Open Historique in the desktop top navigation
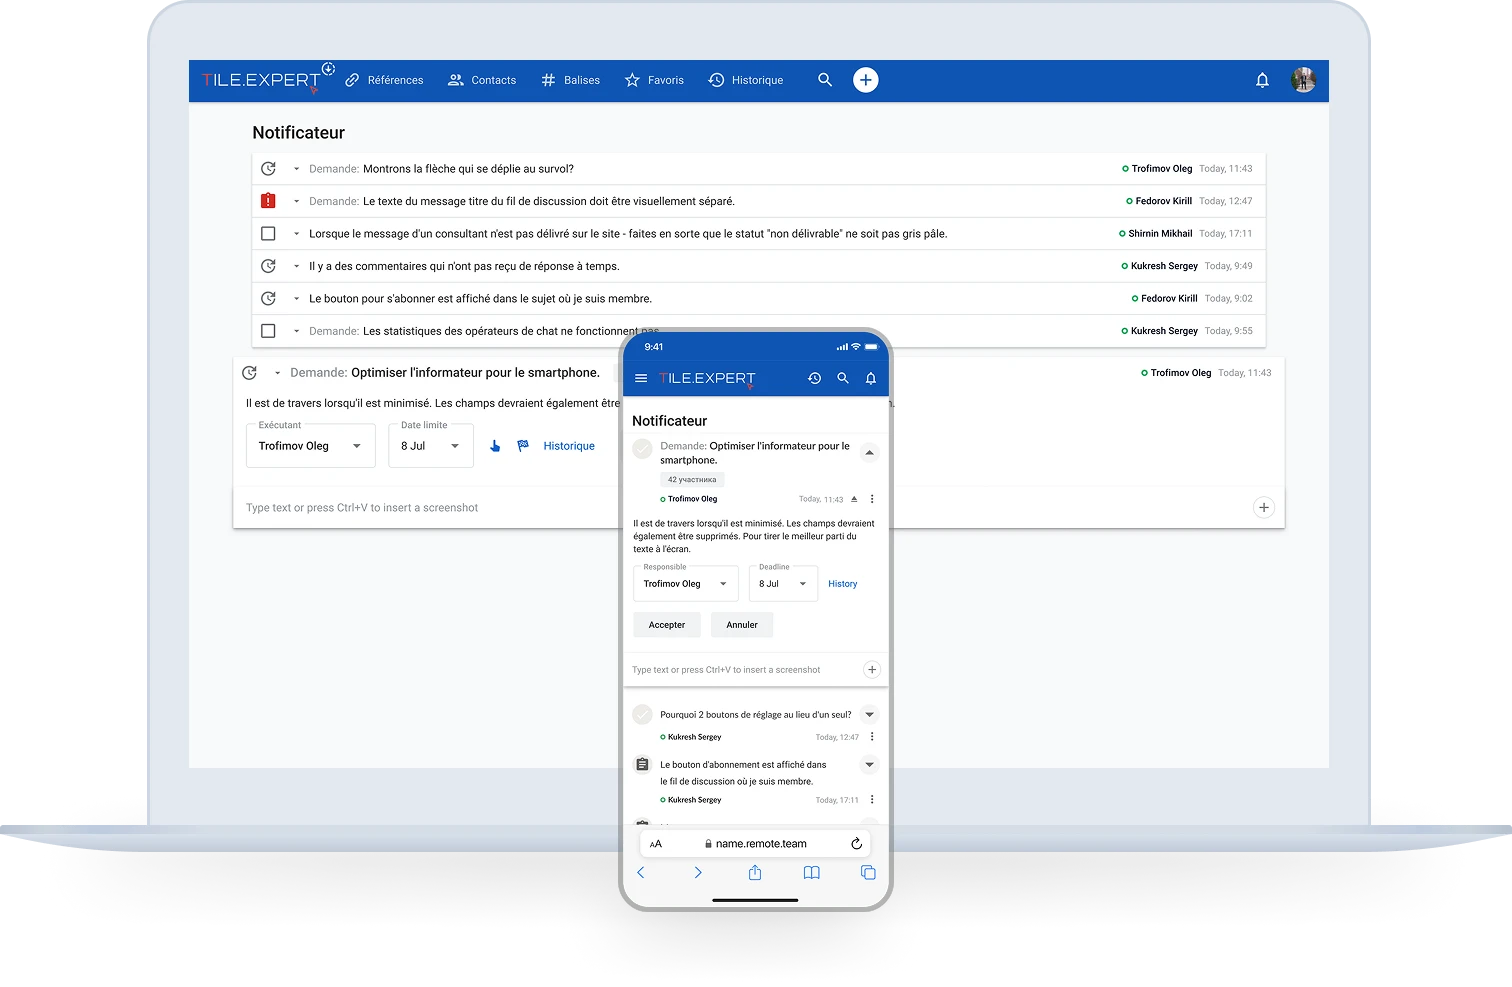Image resolution: width=1512 pixels, height=987 pixels. click(746, 80)
